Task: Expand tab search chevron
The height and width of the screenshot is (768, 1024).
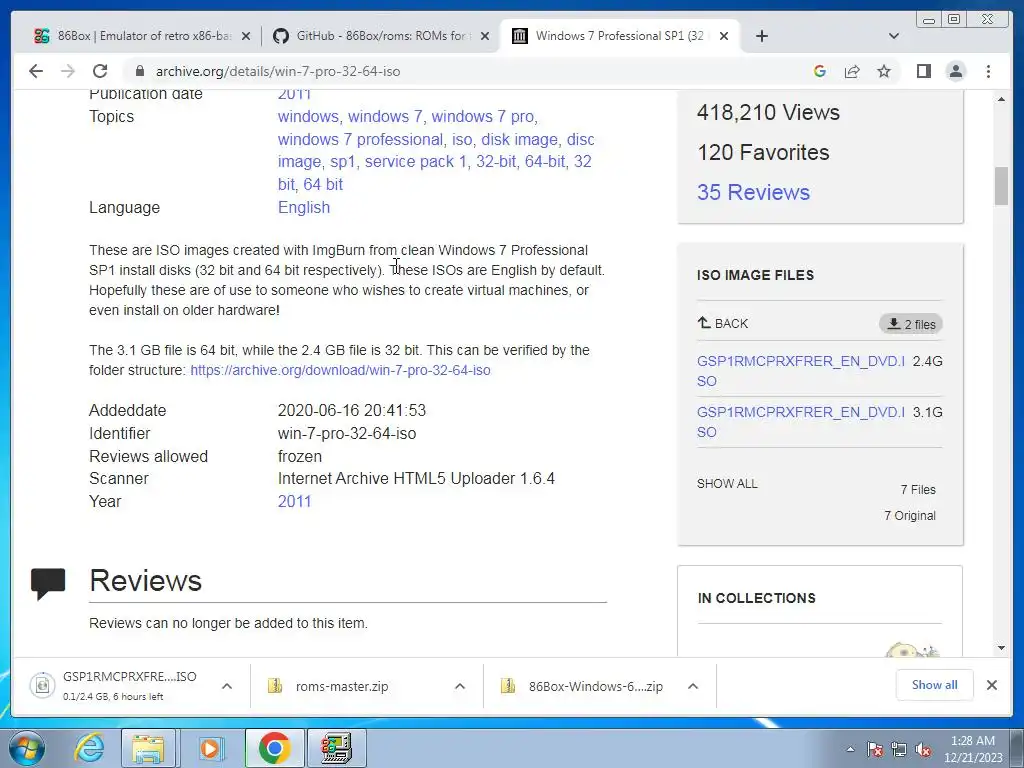Action: click(x=894, y=36)
